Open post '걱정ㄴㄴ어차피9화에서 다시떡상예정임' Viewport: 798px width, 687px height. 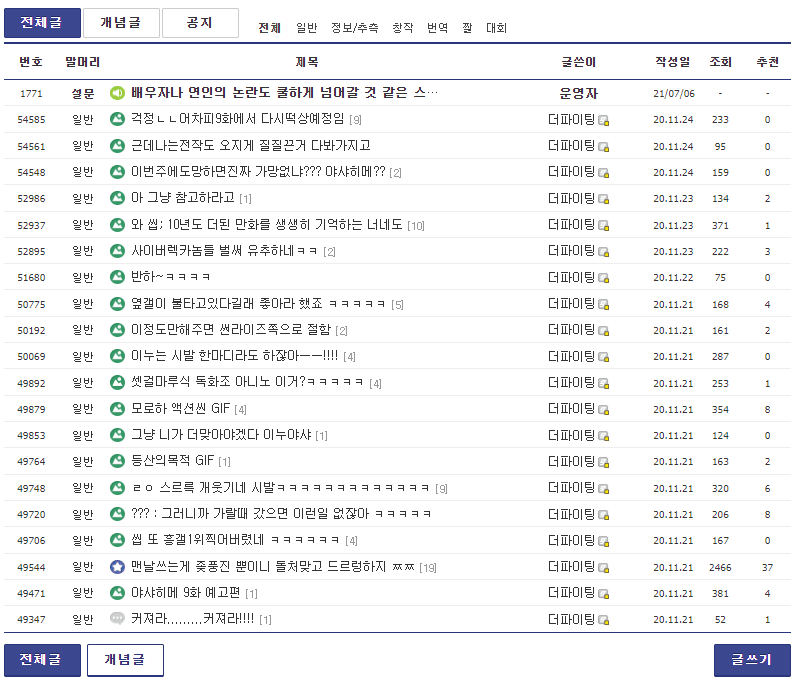tap(238, 120)
